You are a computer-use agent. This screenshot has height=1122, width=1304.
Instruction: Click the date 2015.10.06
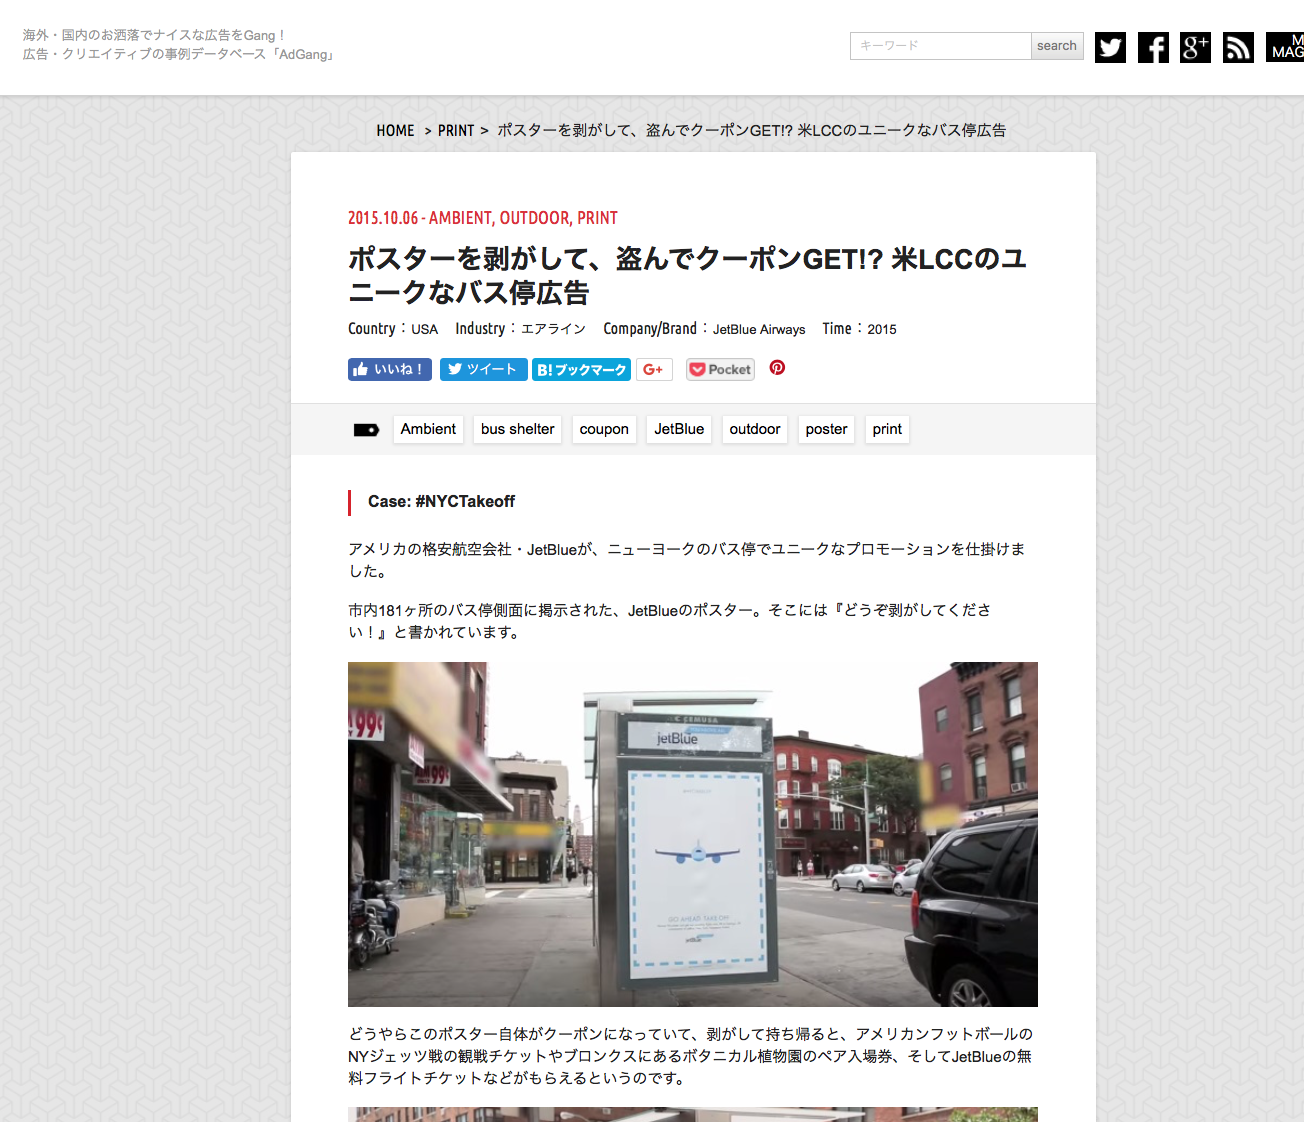383,218
